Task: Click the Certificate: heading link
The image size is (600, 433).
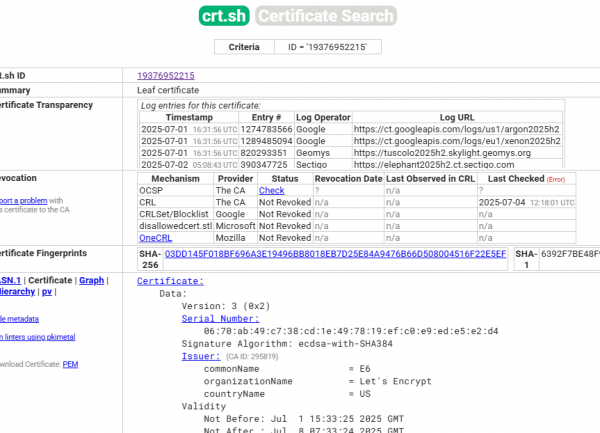Action: pyautogui.click(x=170, y=281)
